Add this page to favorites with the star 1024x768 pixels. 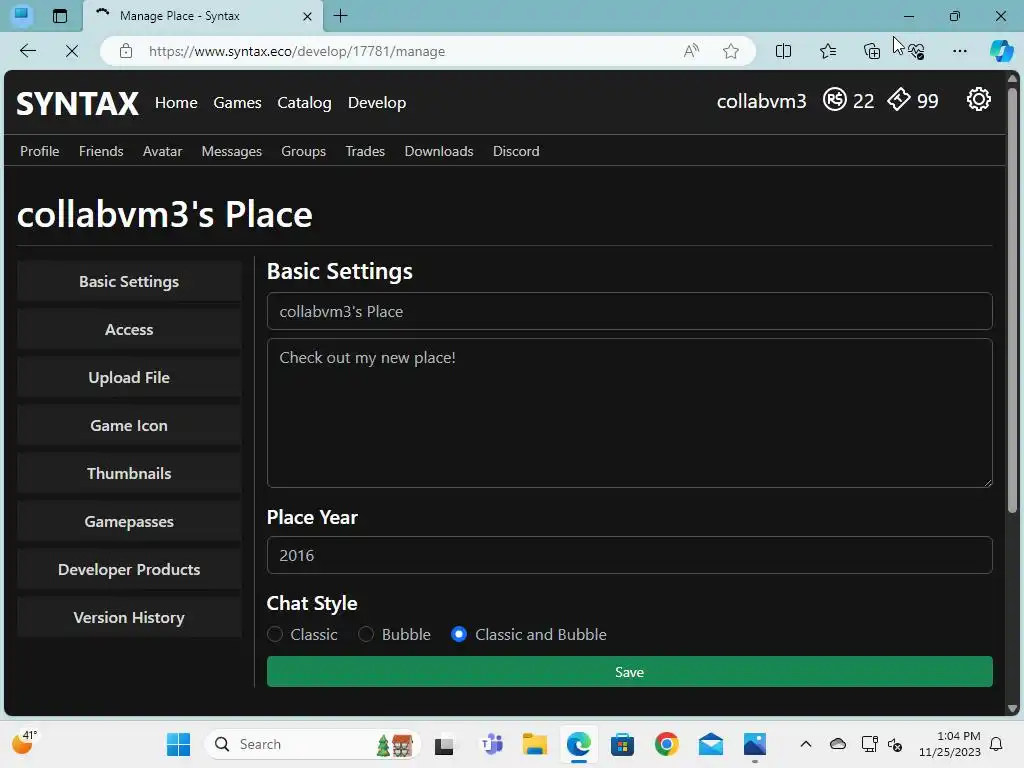pyautogui.click(x=731, y=51)
